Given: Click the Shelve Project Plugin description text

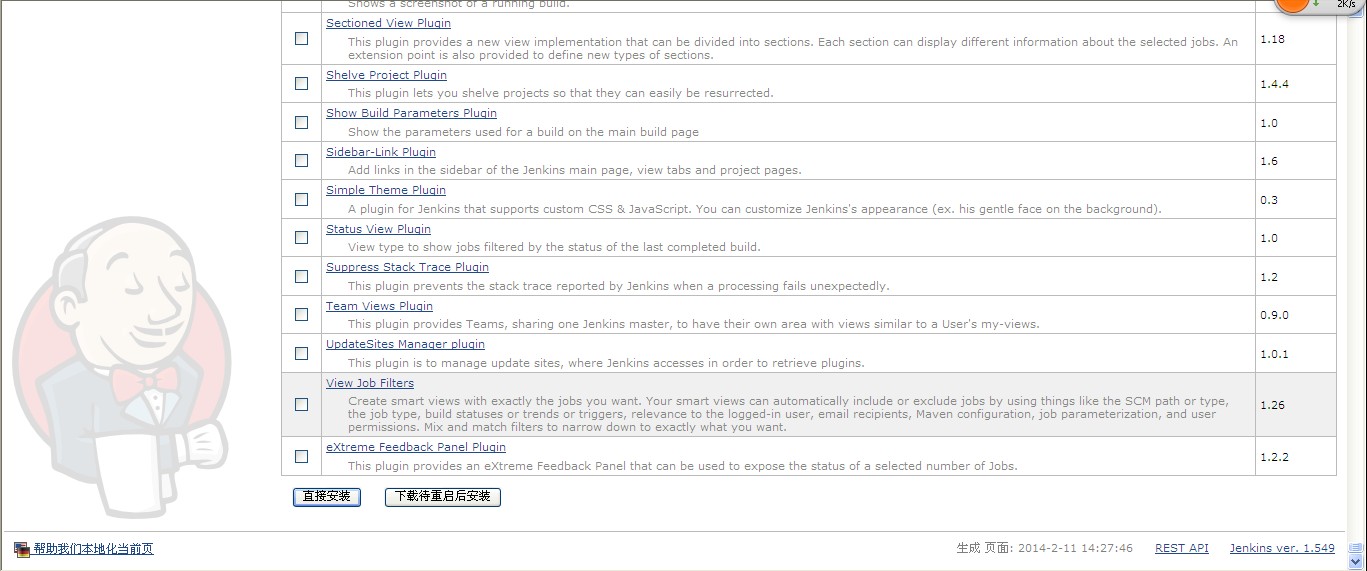Looking at the screenshot, I should click(x=560, y=93).
